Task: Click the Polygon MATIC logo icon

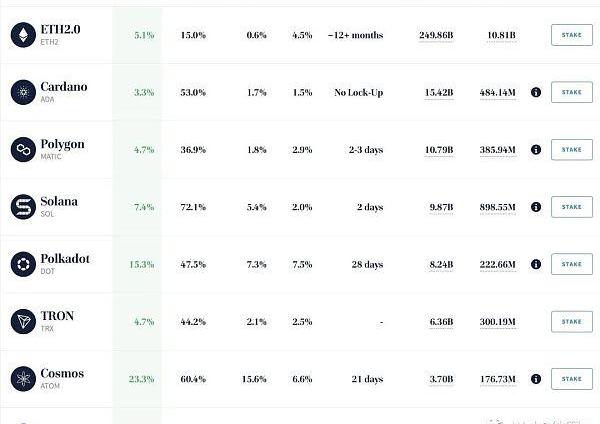Action: pos(21,150)
